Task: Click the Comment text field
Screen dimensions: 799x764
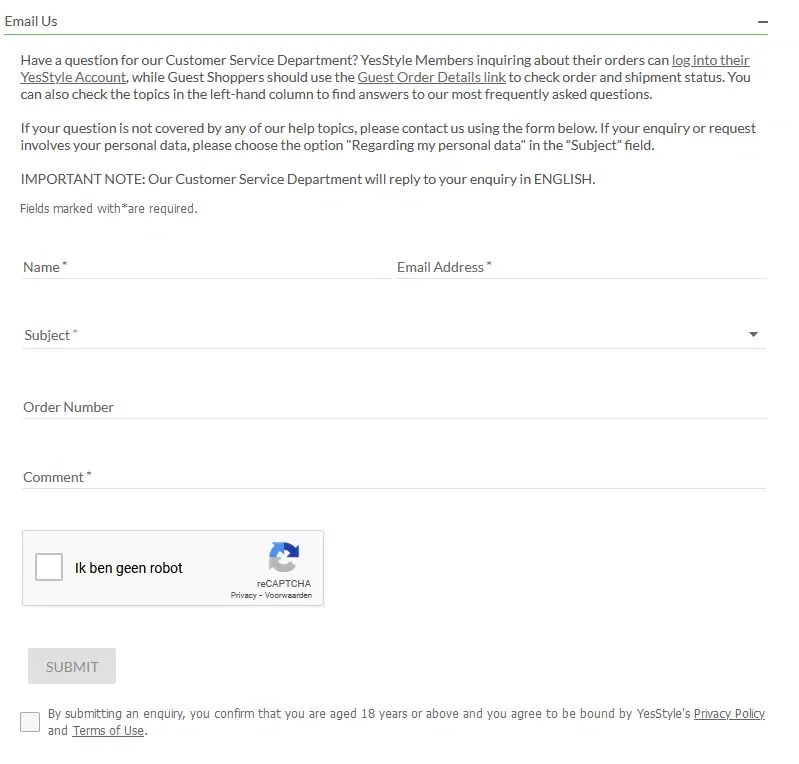Action: tap(393, 477)
